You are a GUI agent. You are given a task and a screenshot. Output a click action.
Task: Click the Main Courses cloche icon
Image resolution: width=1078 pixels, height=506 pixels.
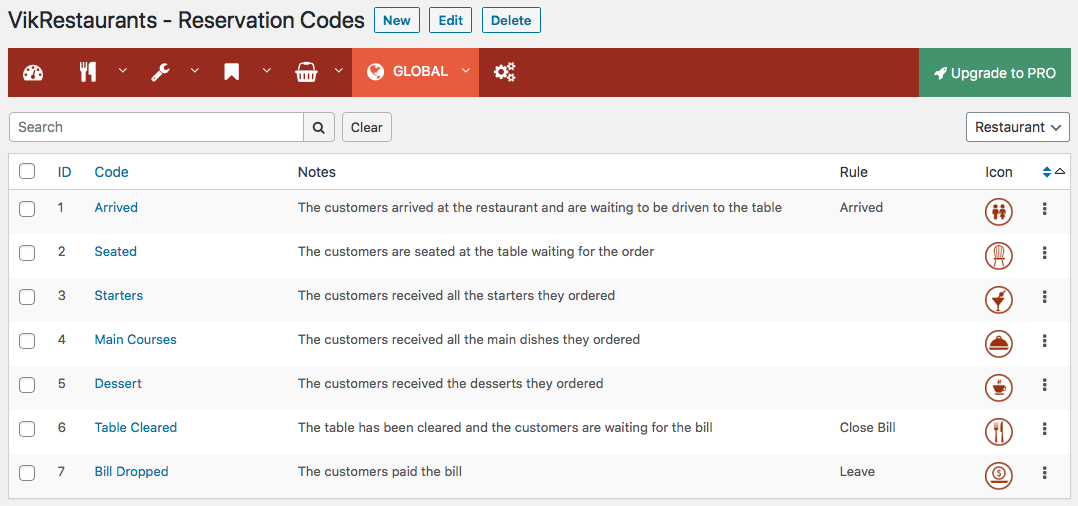[x=998, y=344]
